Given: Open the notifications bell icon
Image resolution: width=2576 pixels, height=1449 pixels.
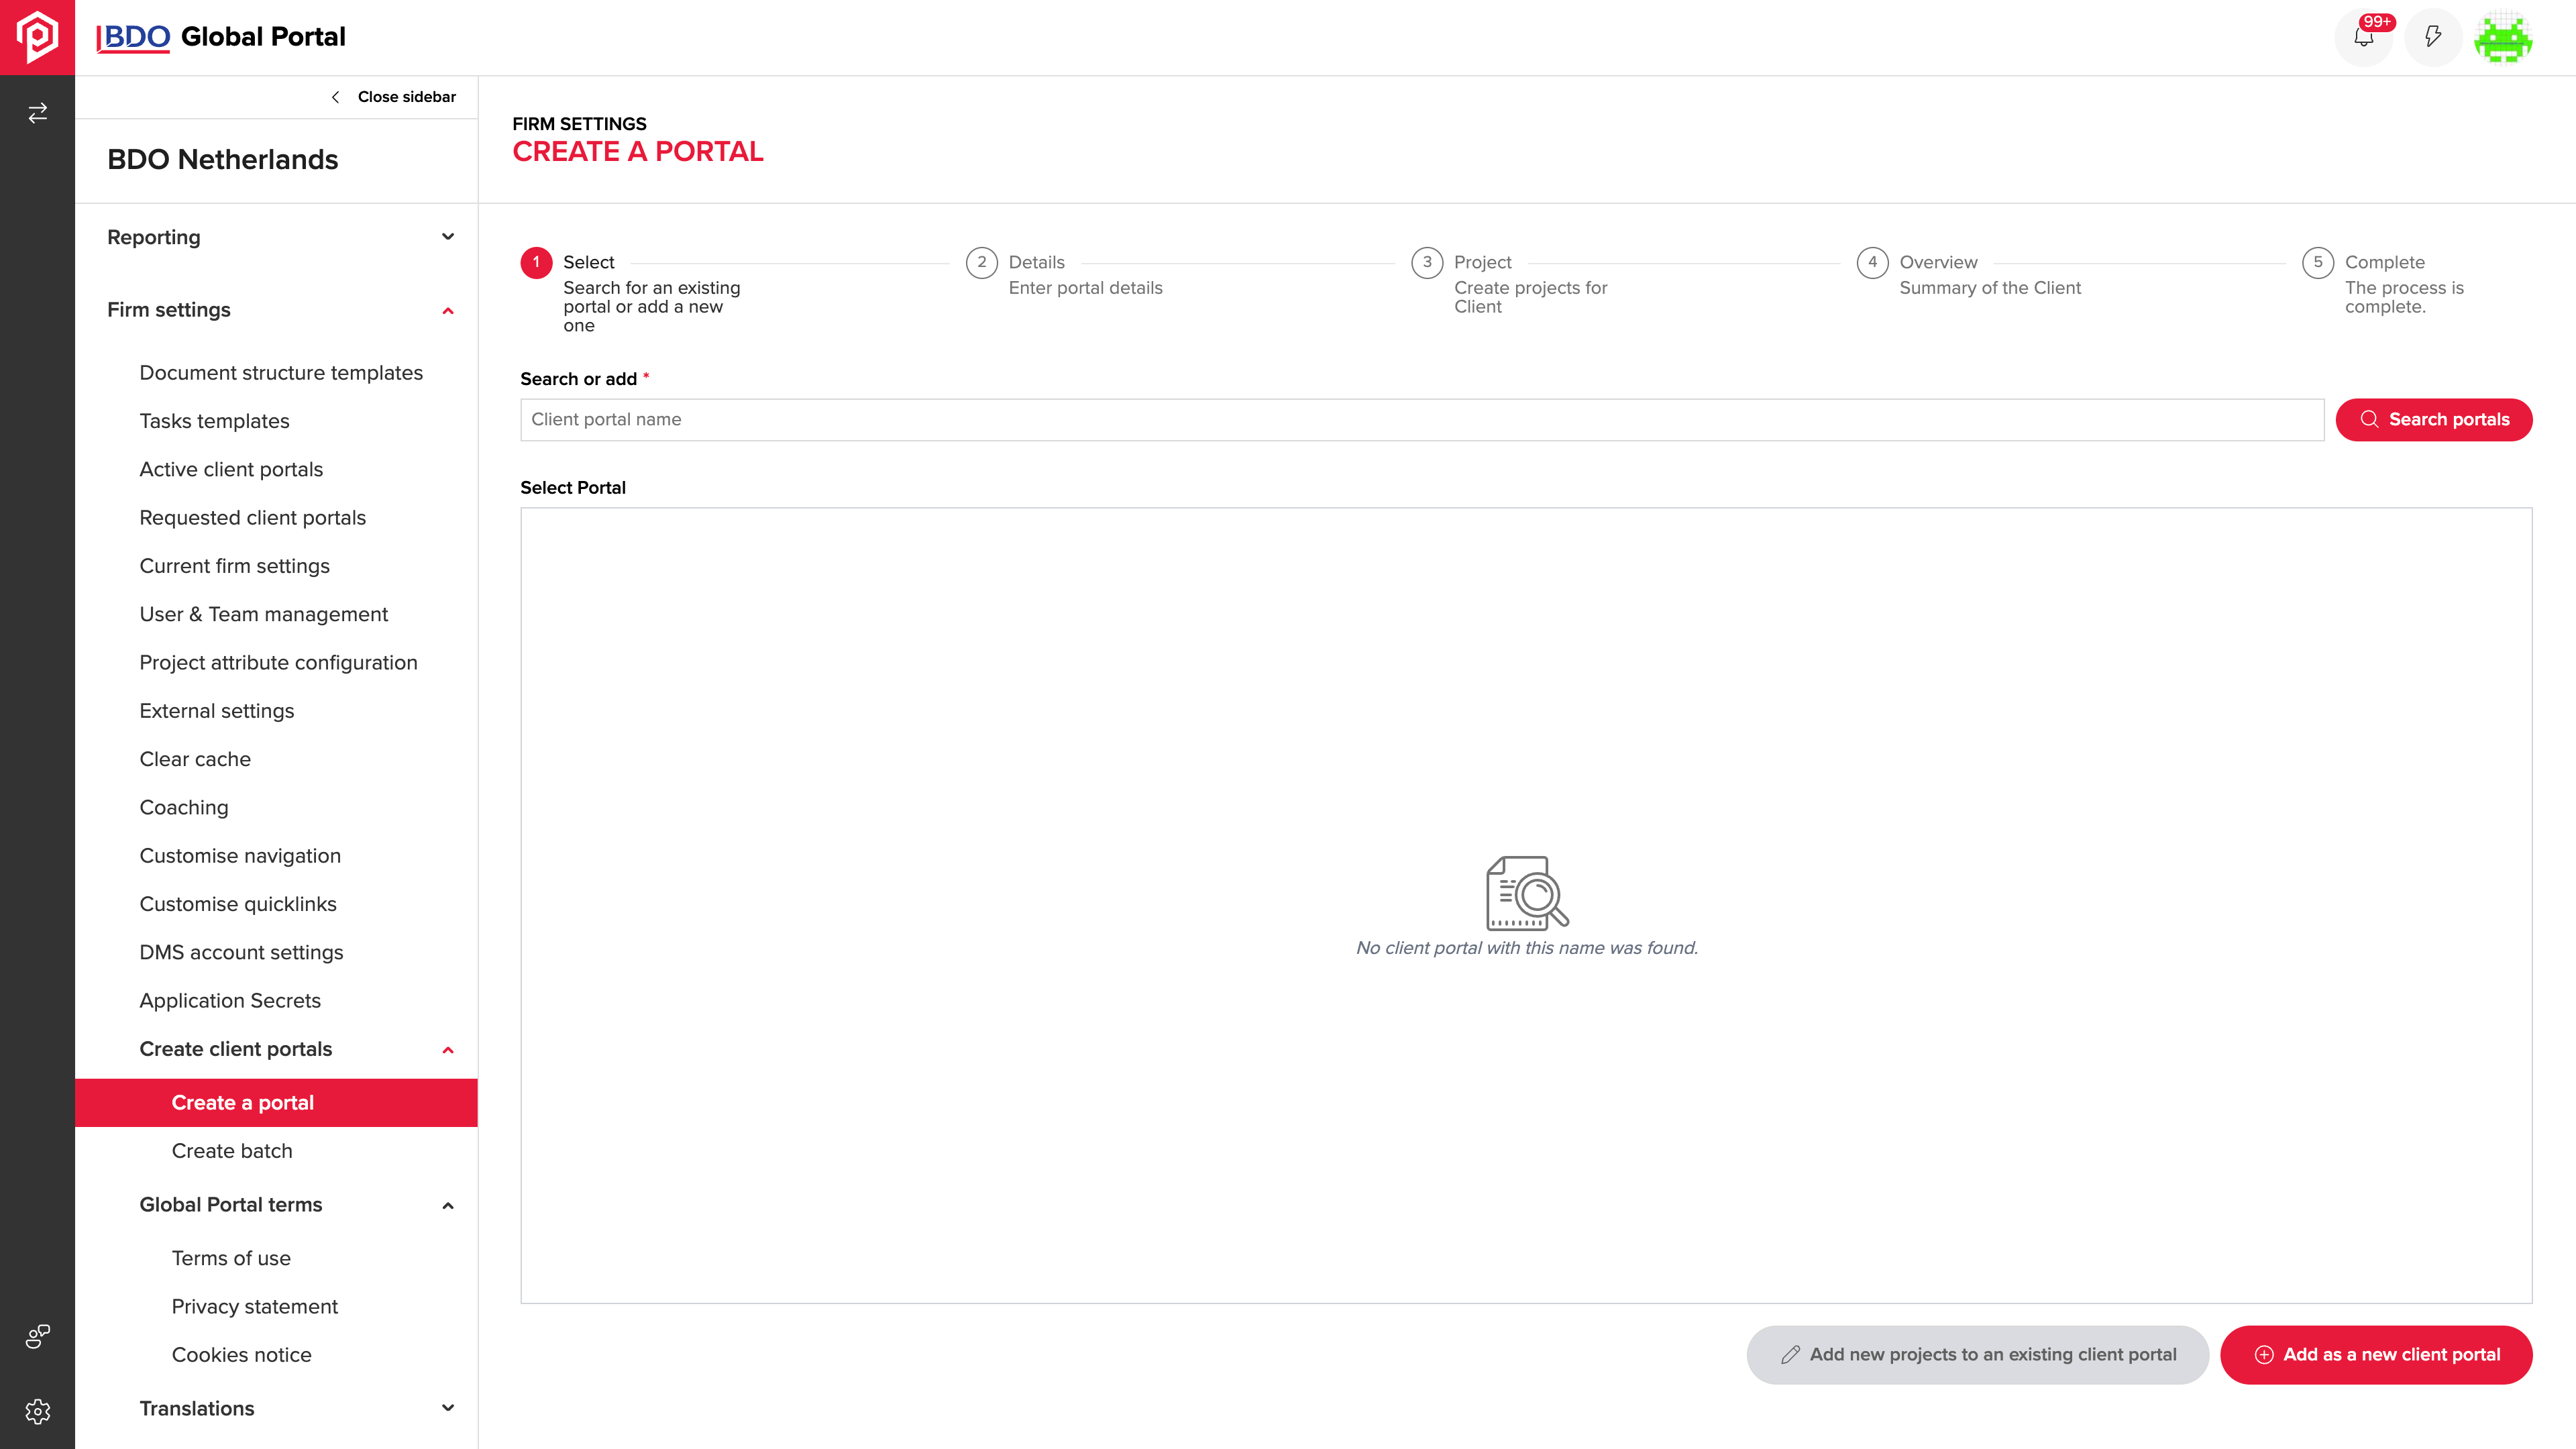Looking at the screenshot, I should click(x=2363, y=37).
